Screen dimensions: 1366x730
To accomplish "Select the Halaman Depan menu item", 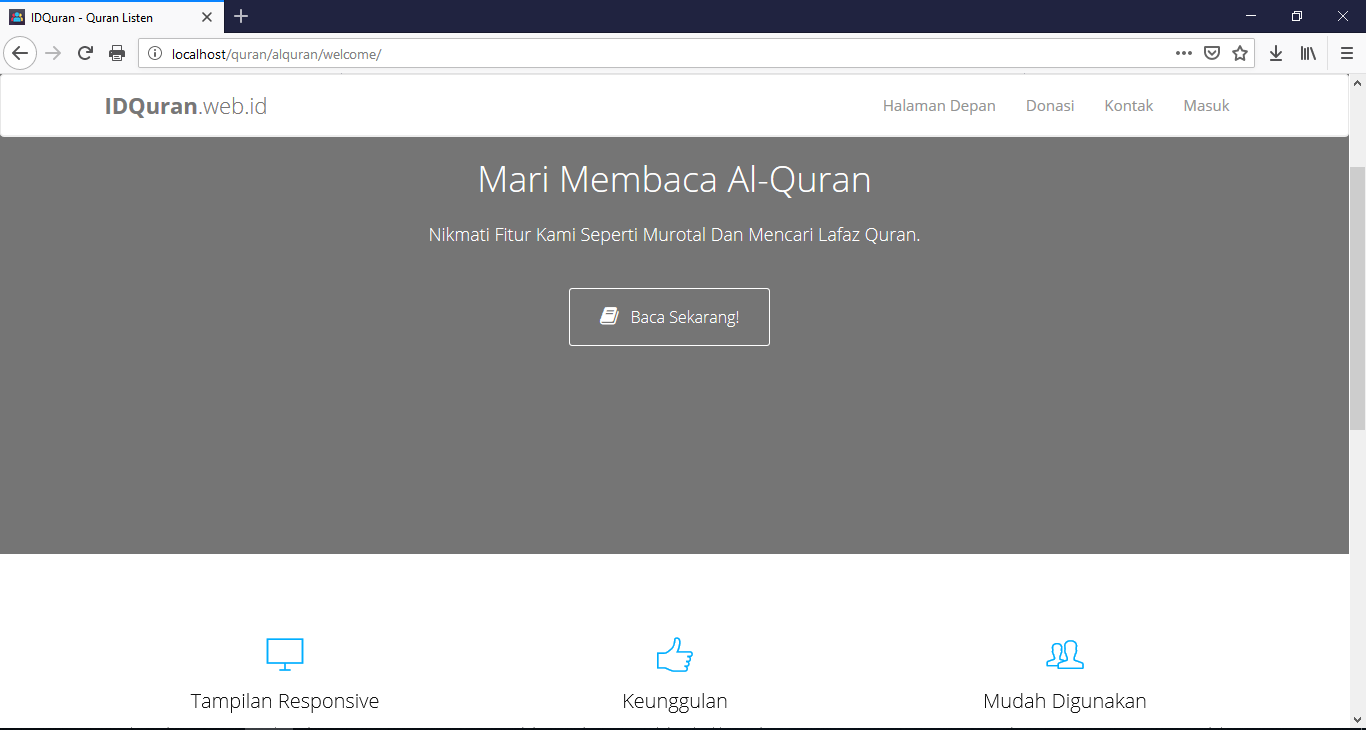I will tap(938, 105).
